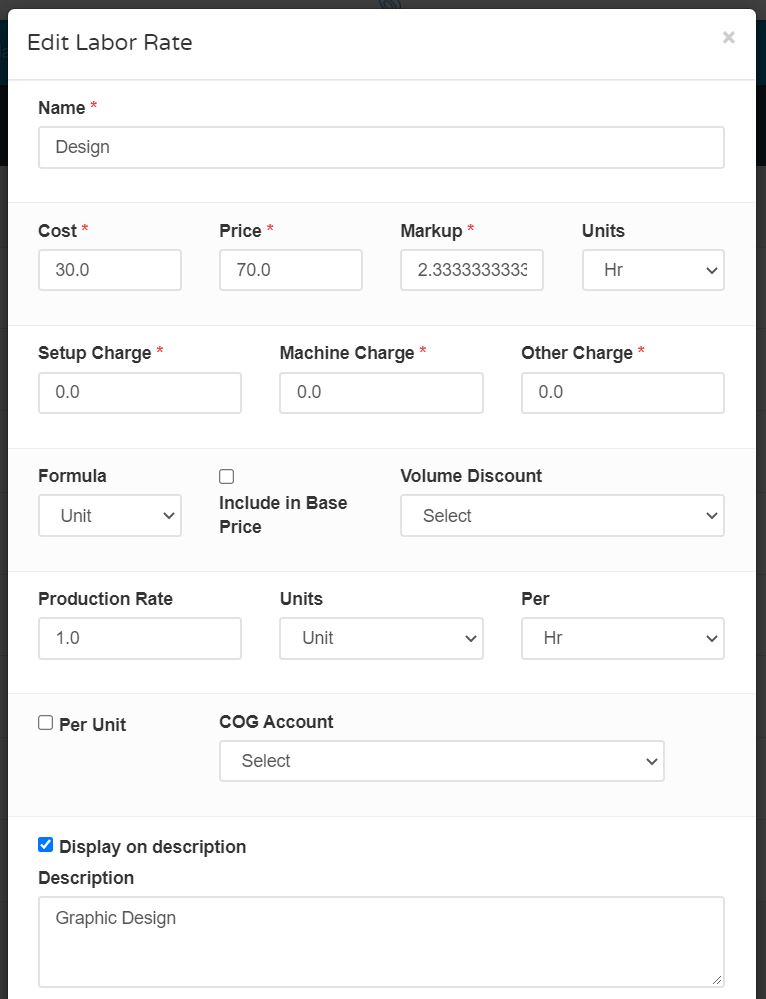Click the Description textarea with Graphic Design
The height and width of the screenshot is (999, 766).
381,942
